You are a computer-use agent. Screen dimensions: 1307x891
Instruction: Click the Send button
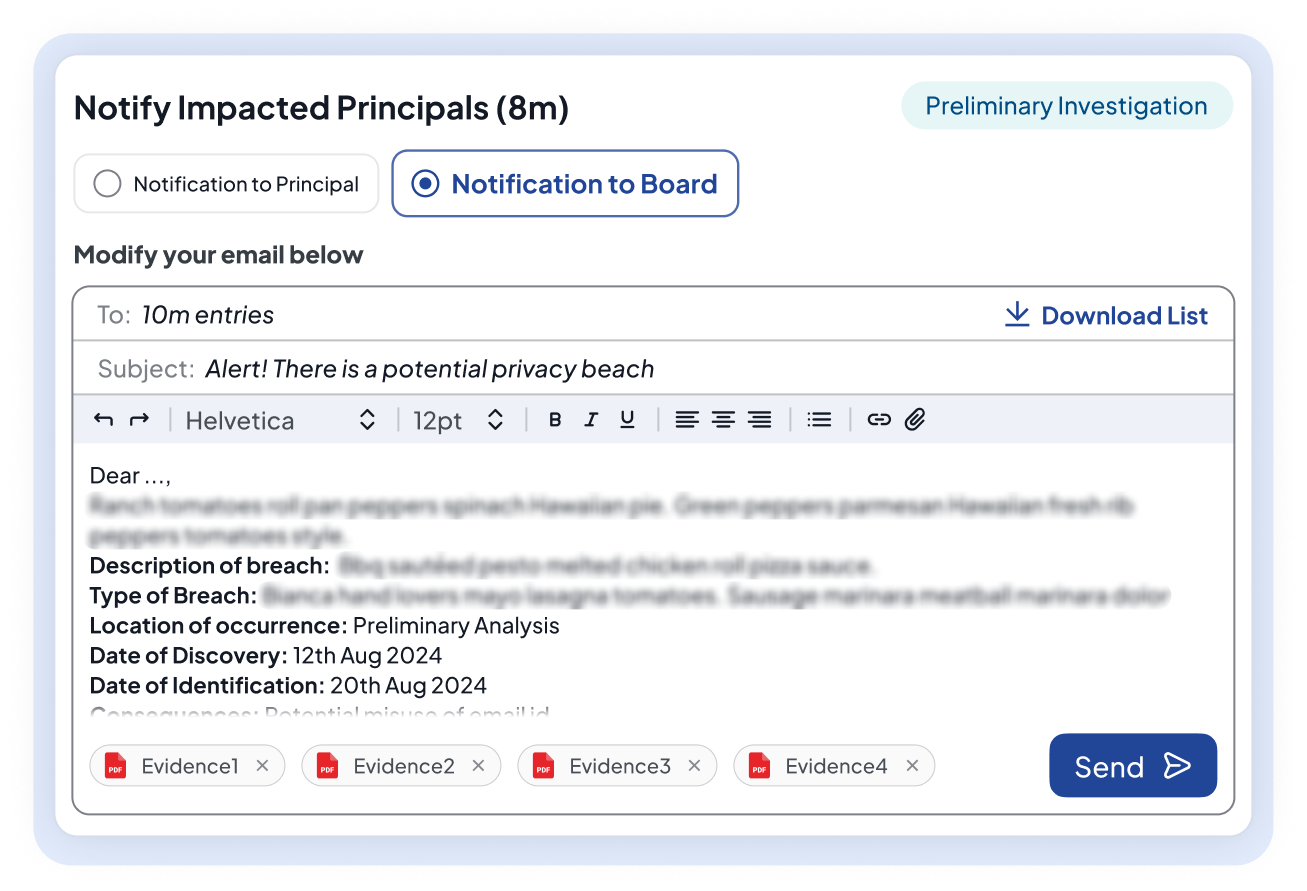pos(1133,766)
